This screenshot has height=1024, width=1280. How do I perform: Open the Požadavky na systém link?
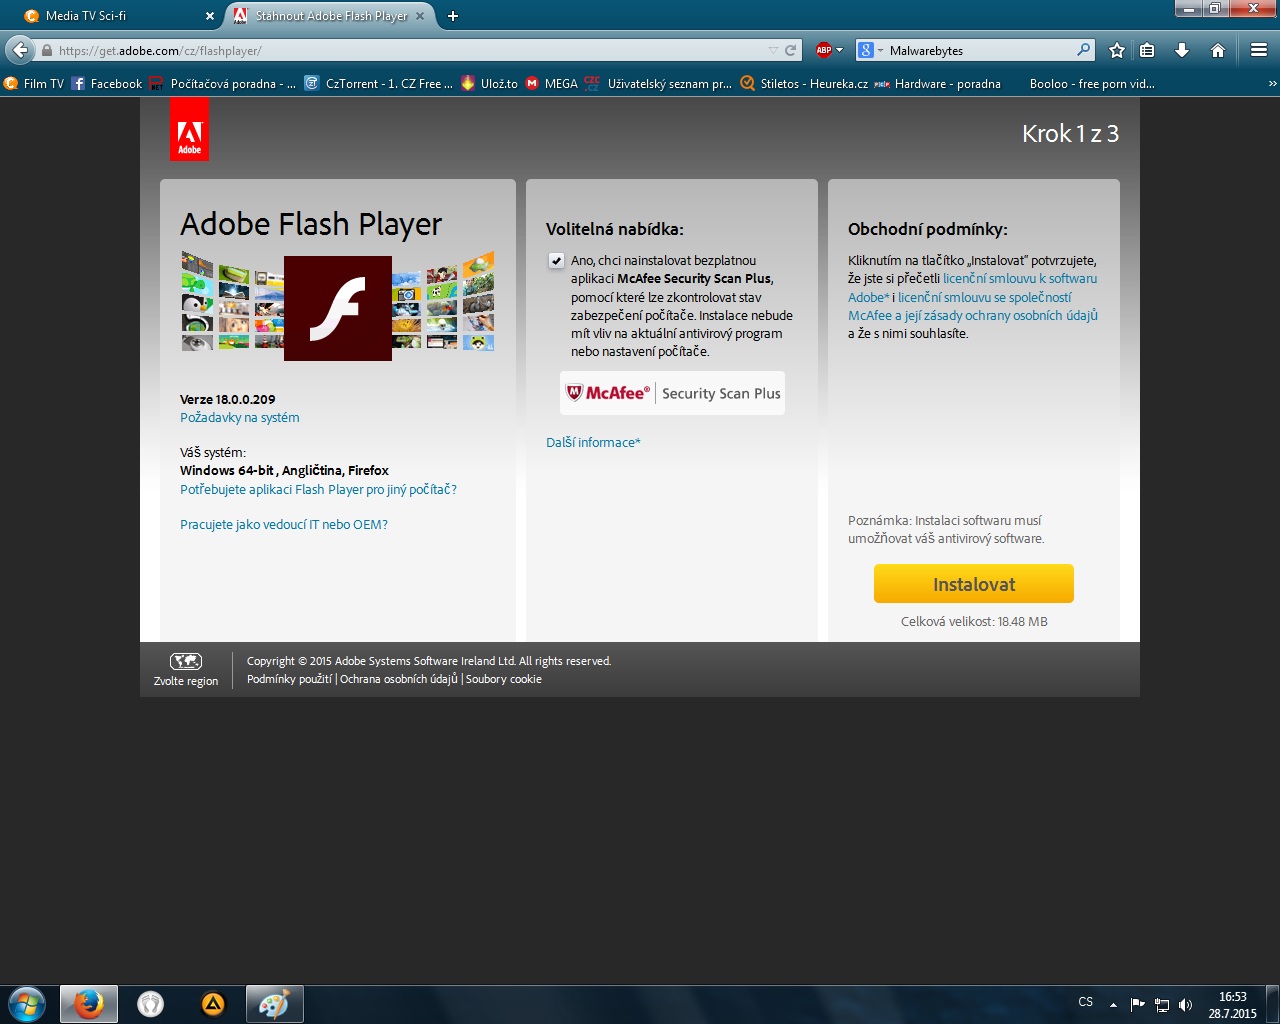[x=240, y=418]
